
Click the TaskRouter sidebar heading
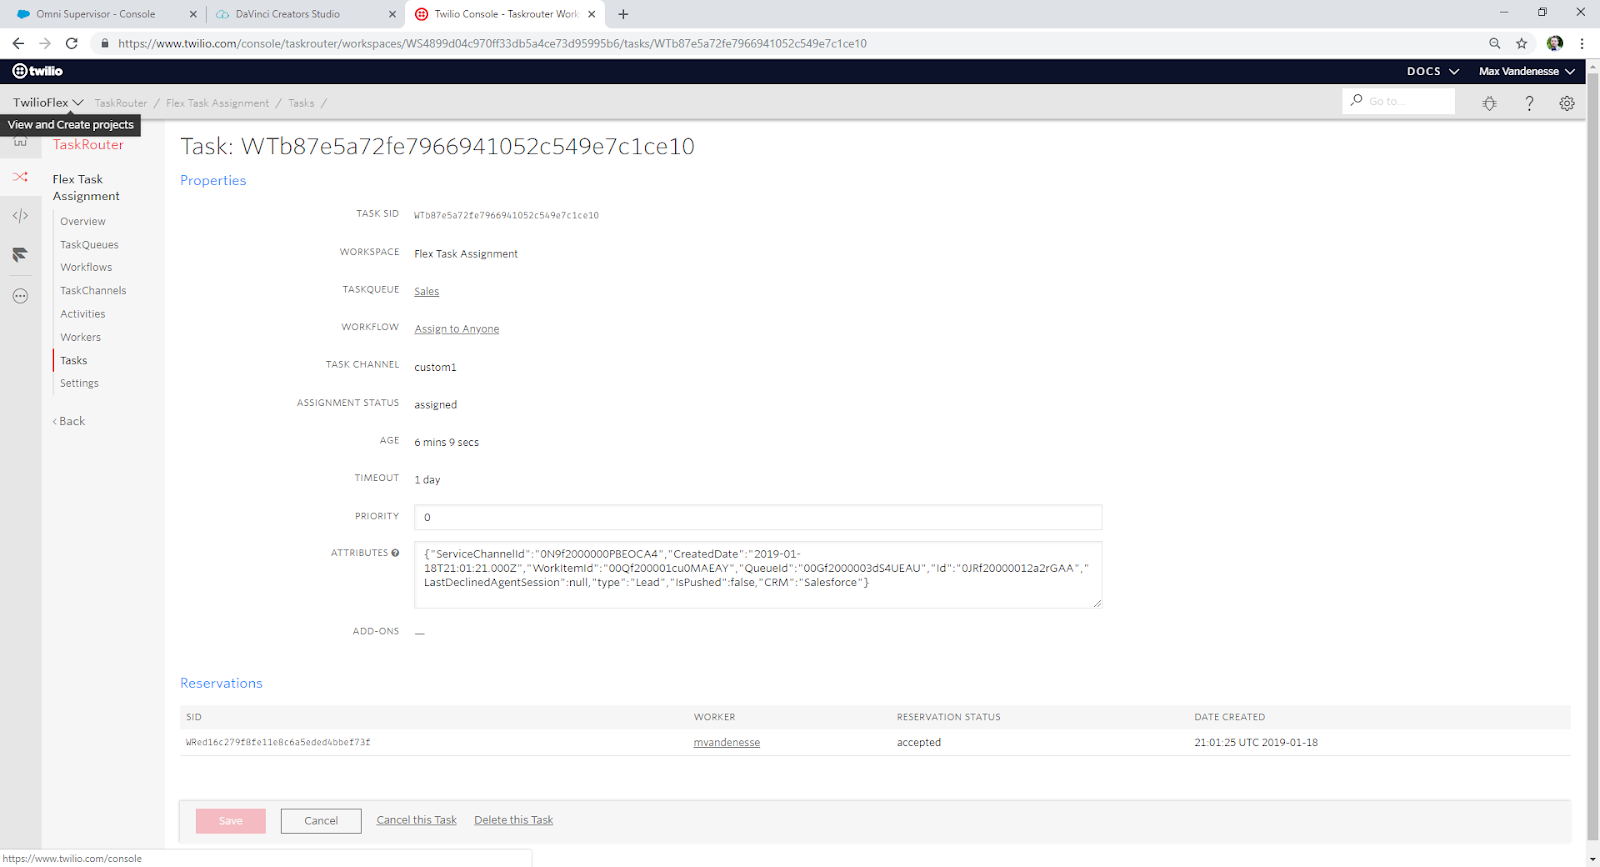89,145
